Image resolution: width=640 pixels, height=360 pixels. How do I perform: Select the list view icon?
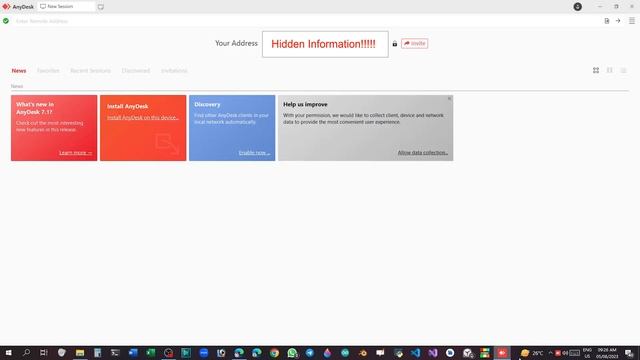(623, 71)
